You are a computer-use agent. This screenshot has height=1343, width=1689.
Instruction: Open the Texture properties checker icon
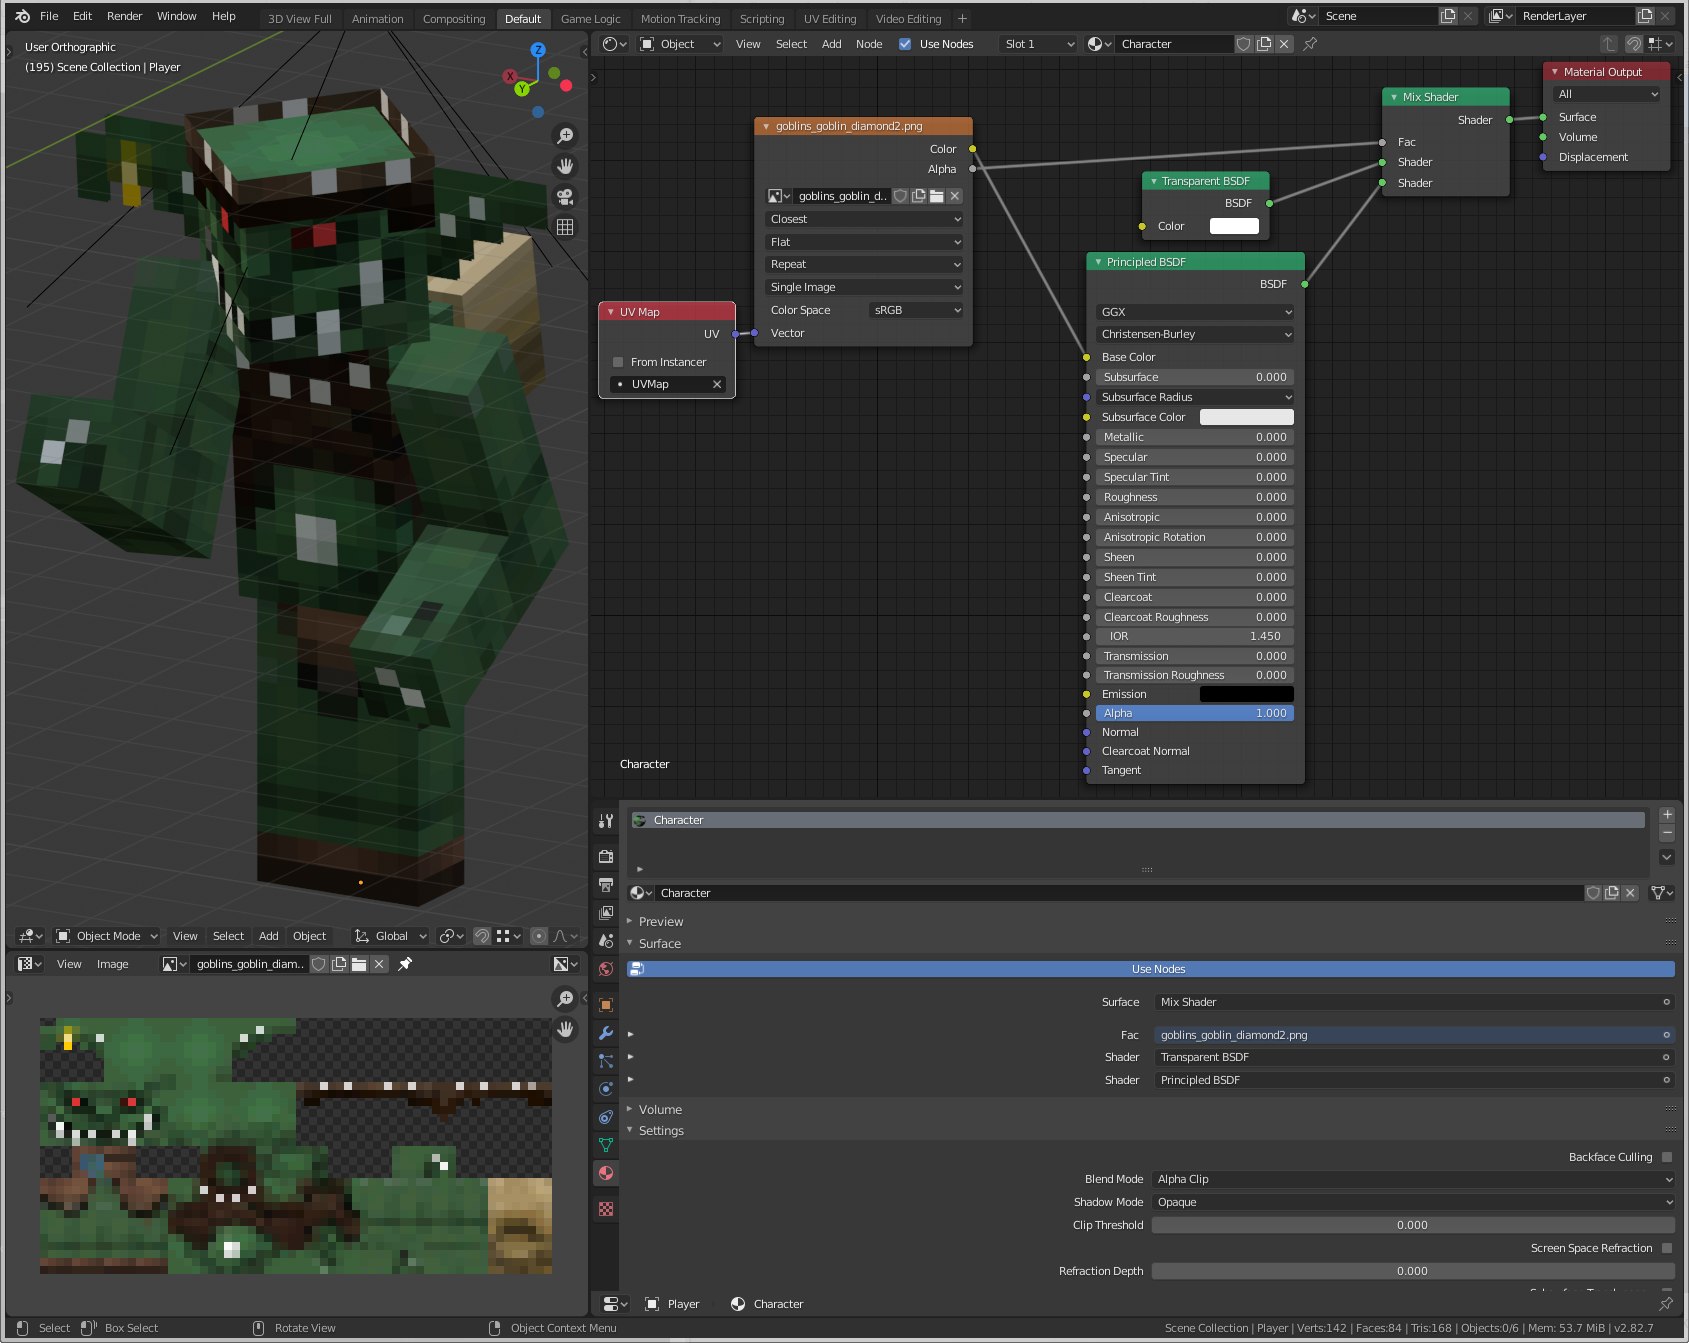point(606,1209)
